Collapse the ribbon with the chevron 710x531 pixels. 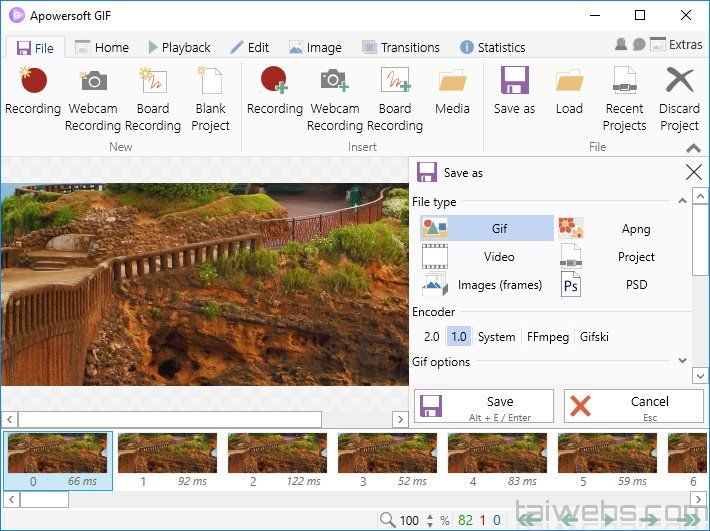pyautogui.click(x=694, y=148)
